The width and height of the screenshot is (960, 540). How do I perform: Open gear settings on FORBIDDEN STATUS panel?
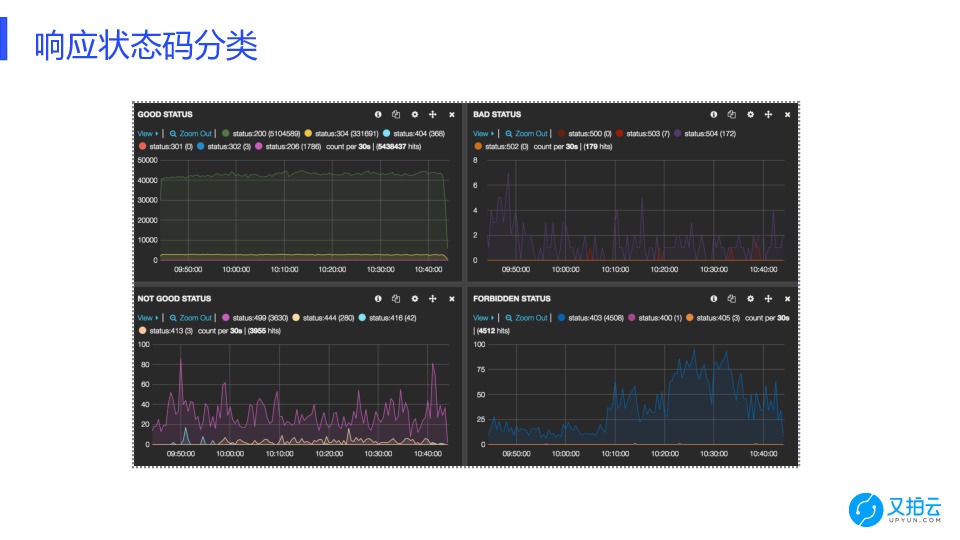pos(750,299)
